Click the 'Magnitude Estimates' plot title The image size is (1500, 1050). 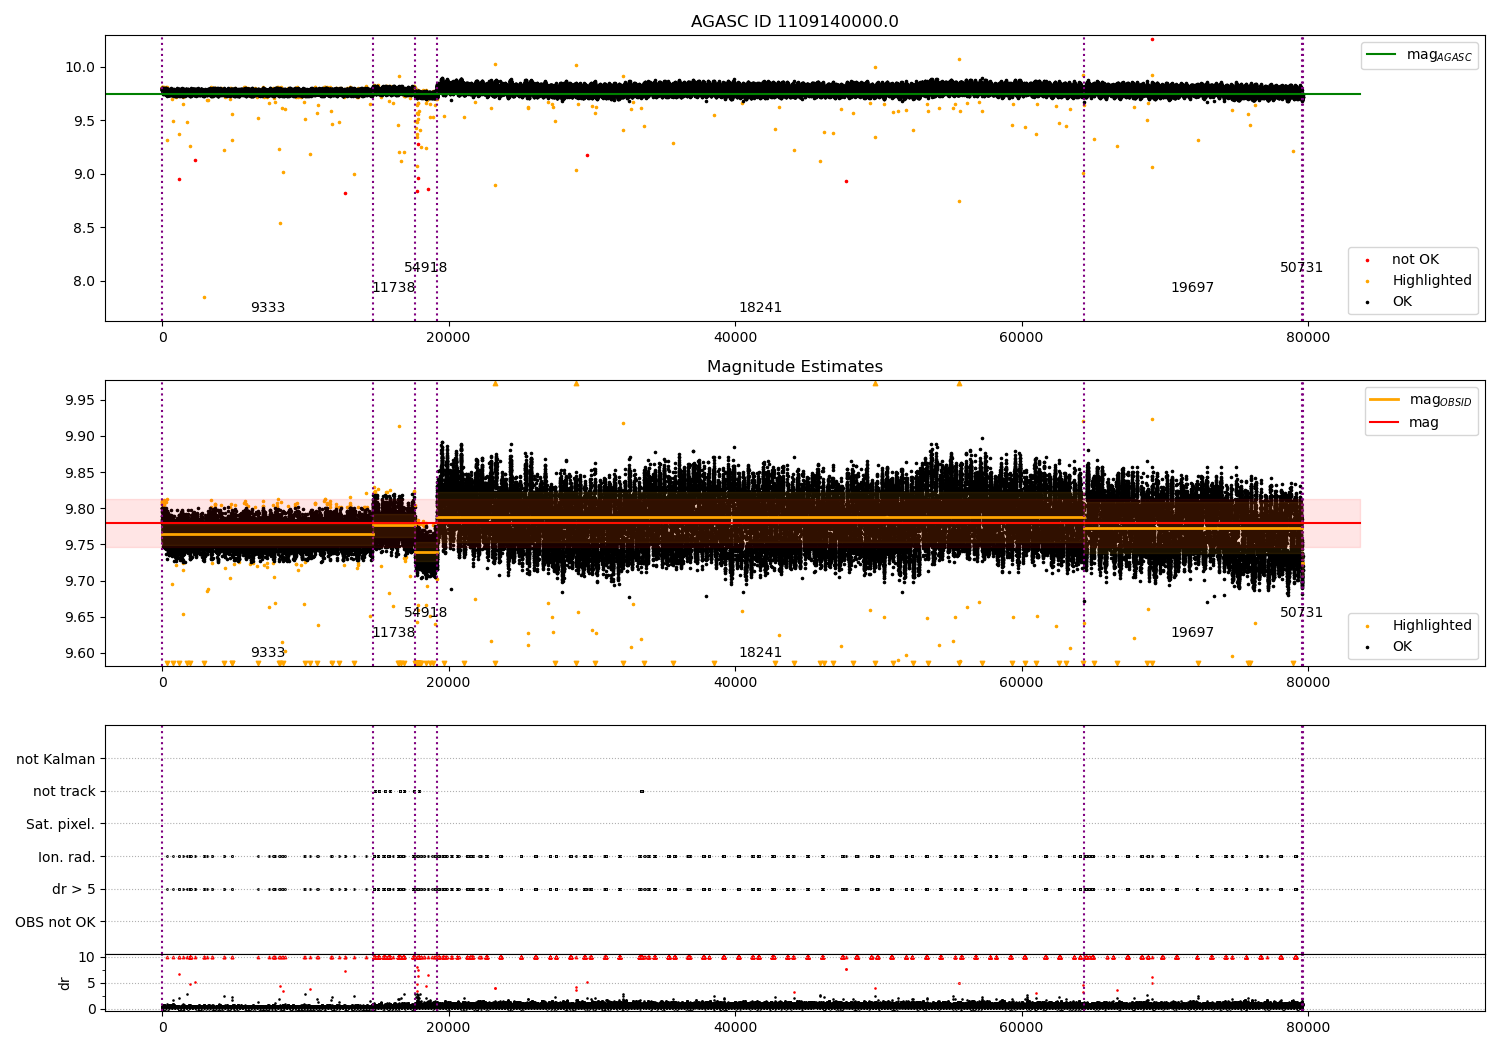[794, 367]
